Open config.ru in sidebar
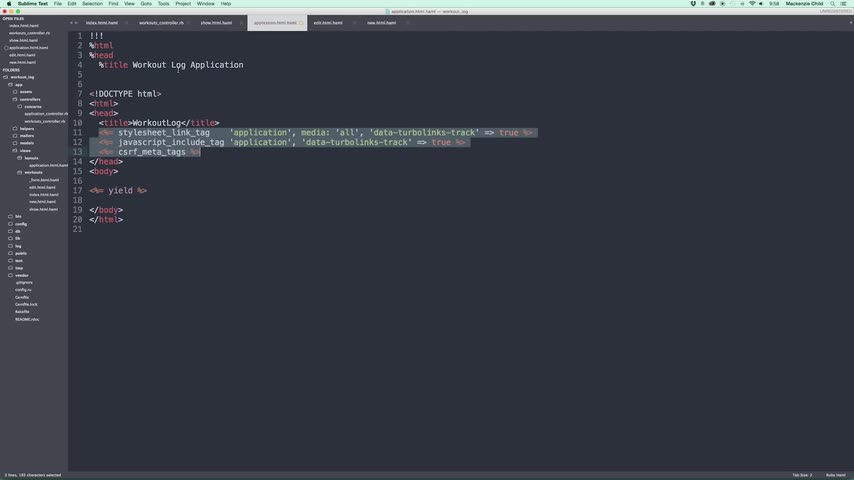 click(x=23, y=290)
